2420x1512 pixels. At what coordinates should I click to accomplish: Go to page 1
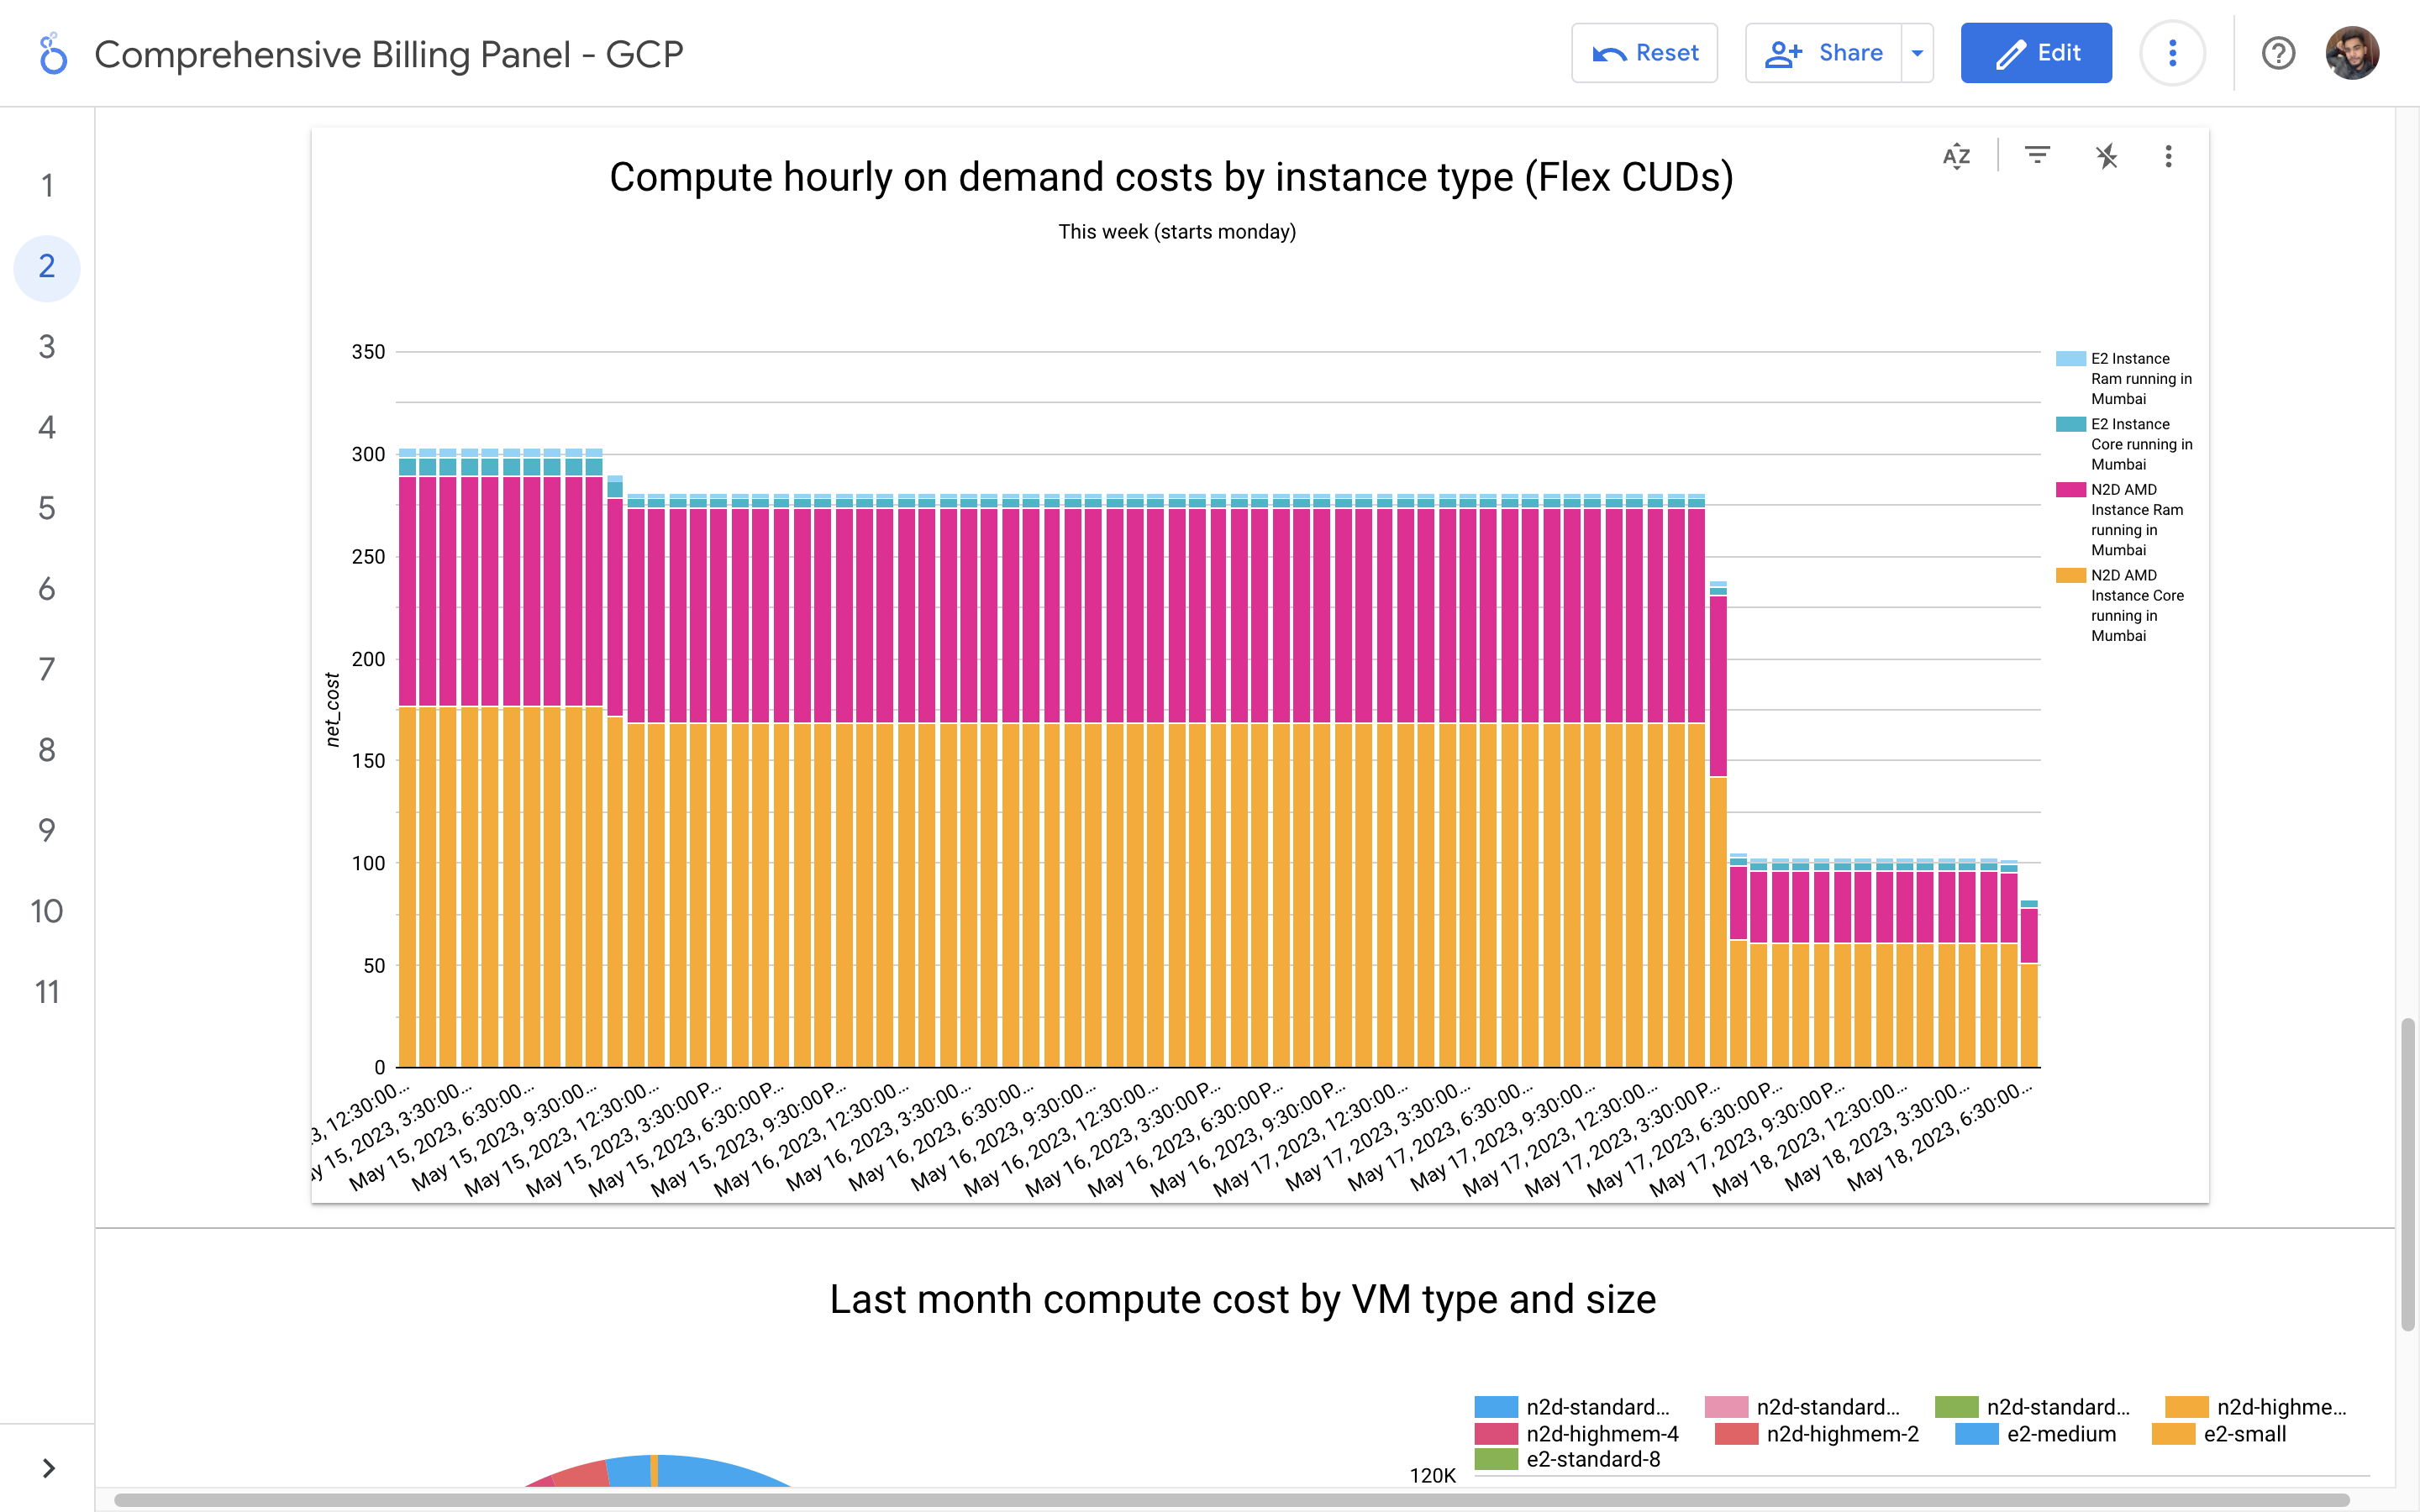pyautogui.click(x=47, y=186)
